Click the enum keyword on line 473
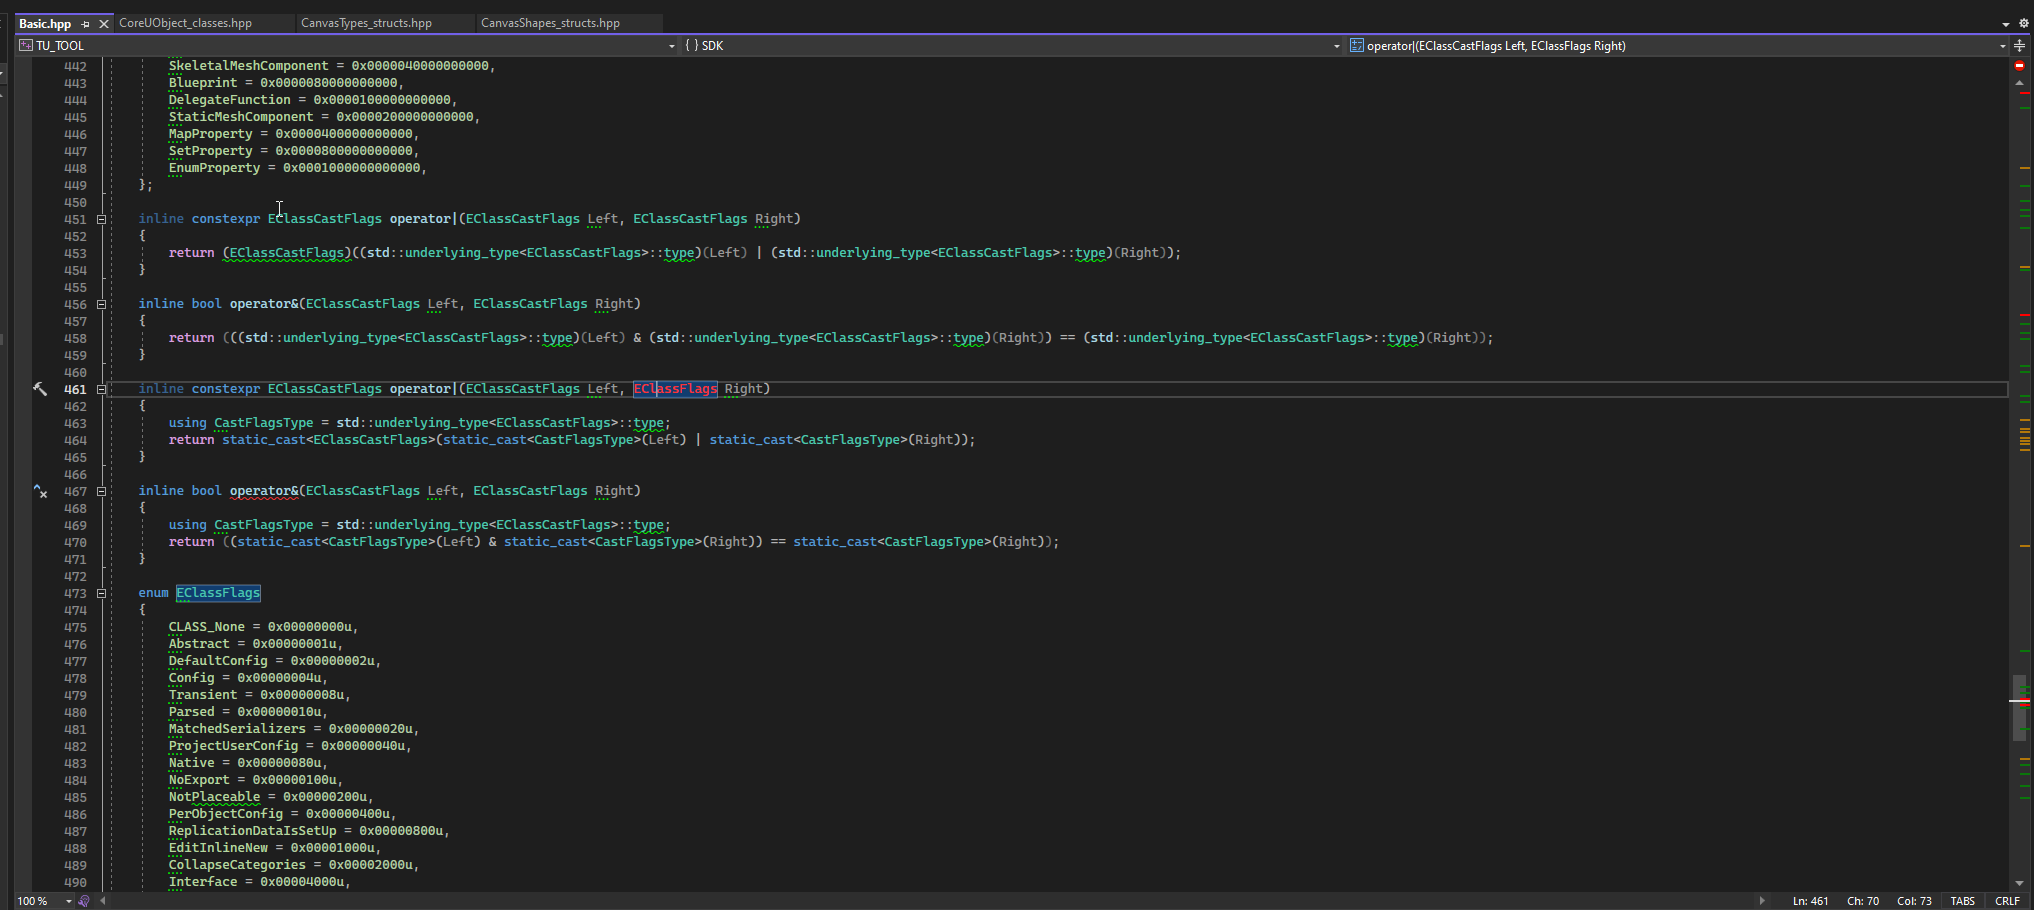 [153, 593]
